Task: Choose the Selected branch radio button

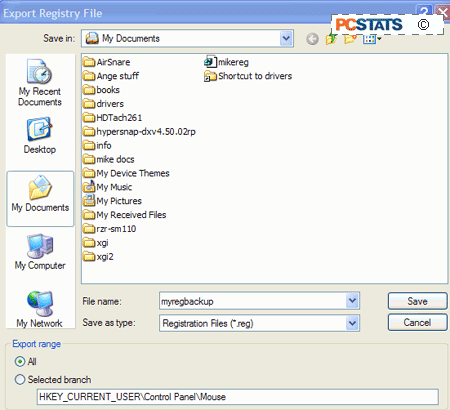Action: coord(20,379)
